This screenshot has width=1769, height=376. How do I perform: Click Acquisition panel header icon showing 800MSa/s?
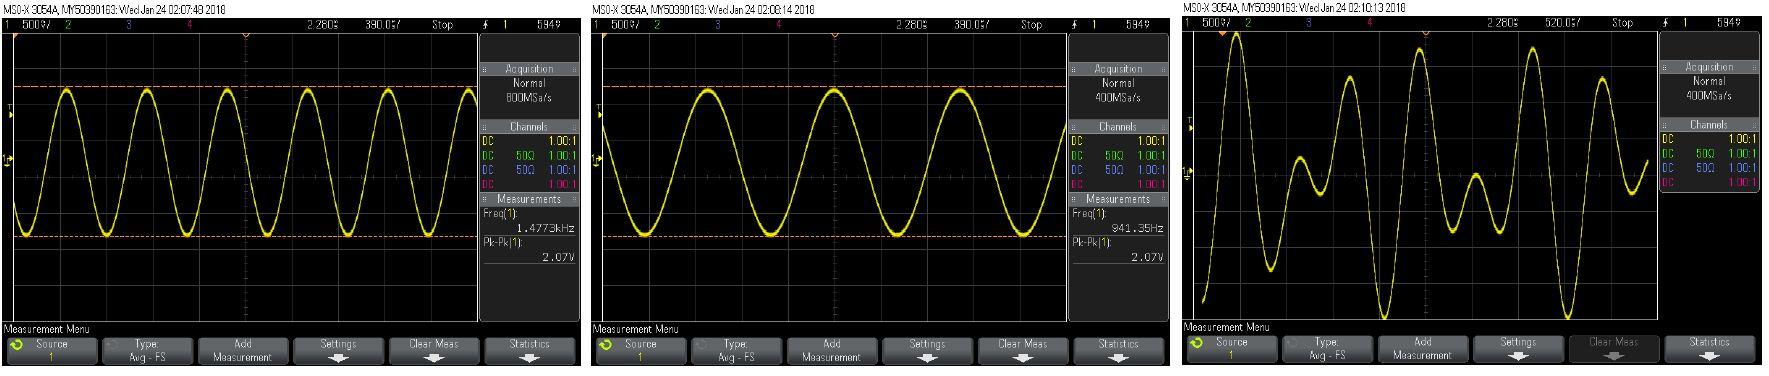(x=485, y=69)
